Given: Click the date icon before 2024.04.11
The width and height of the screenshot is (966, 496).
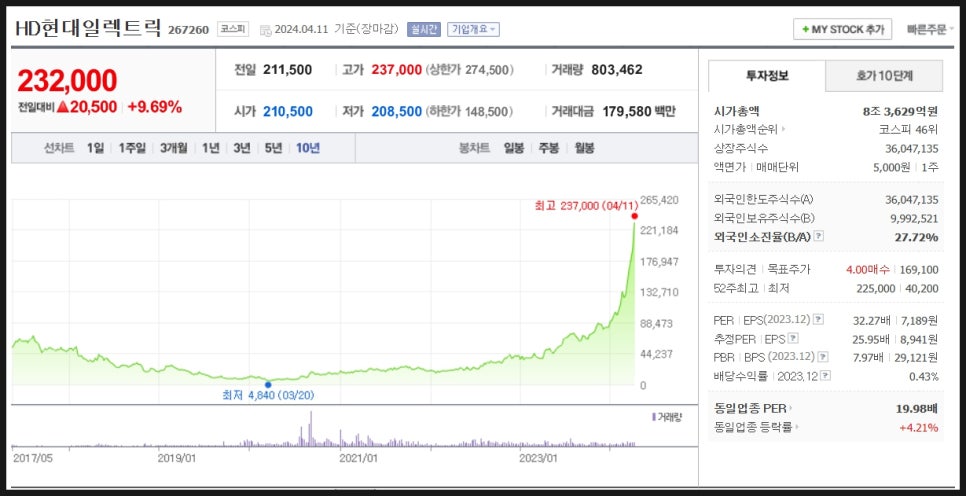Looking at the screenshot, I should (265, 30).
